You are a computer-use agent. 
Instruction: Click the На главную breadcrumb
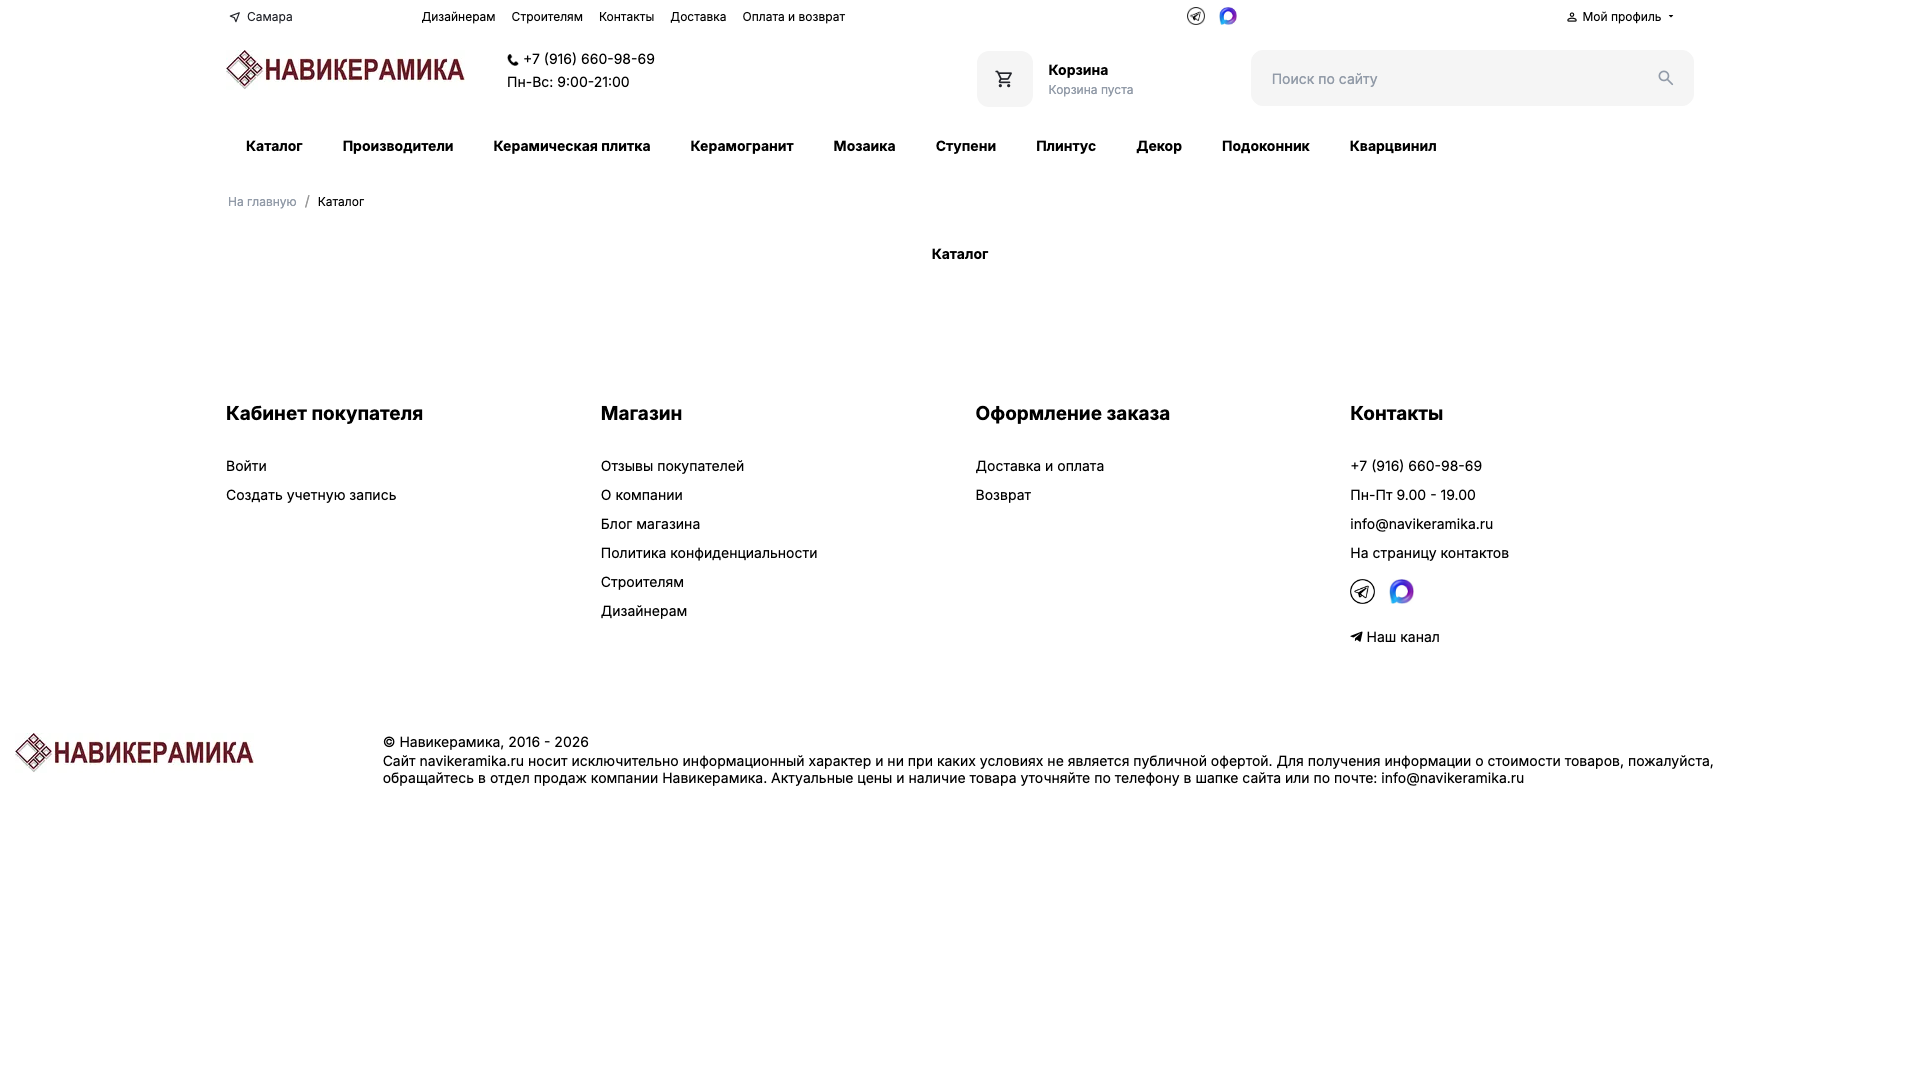tap(262, 202)
